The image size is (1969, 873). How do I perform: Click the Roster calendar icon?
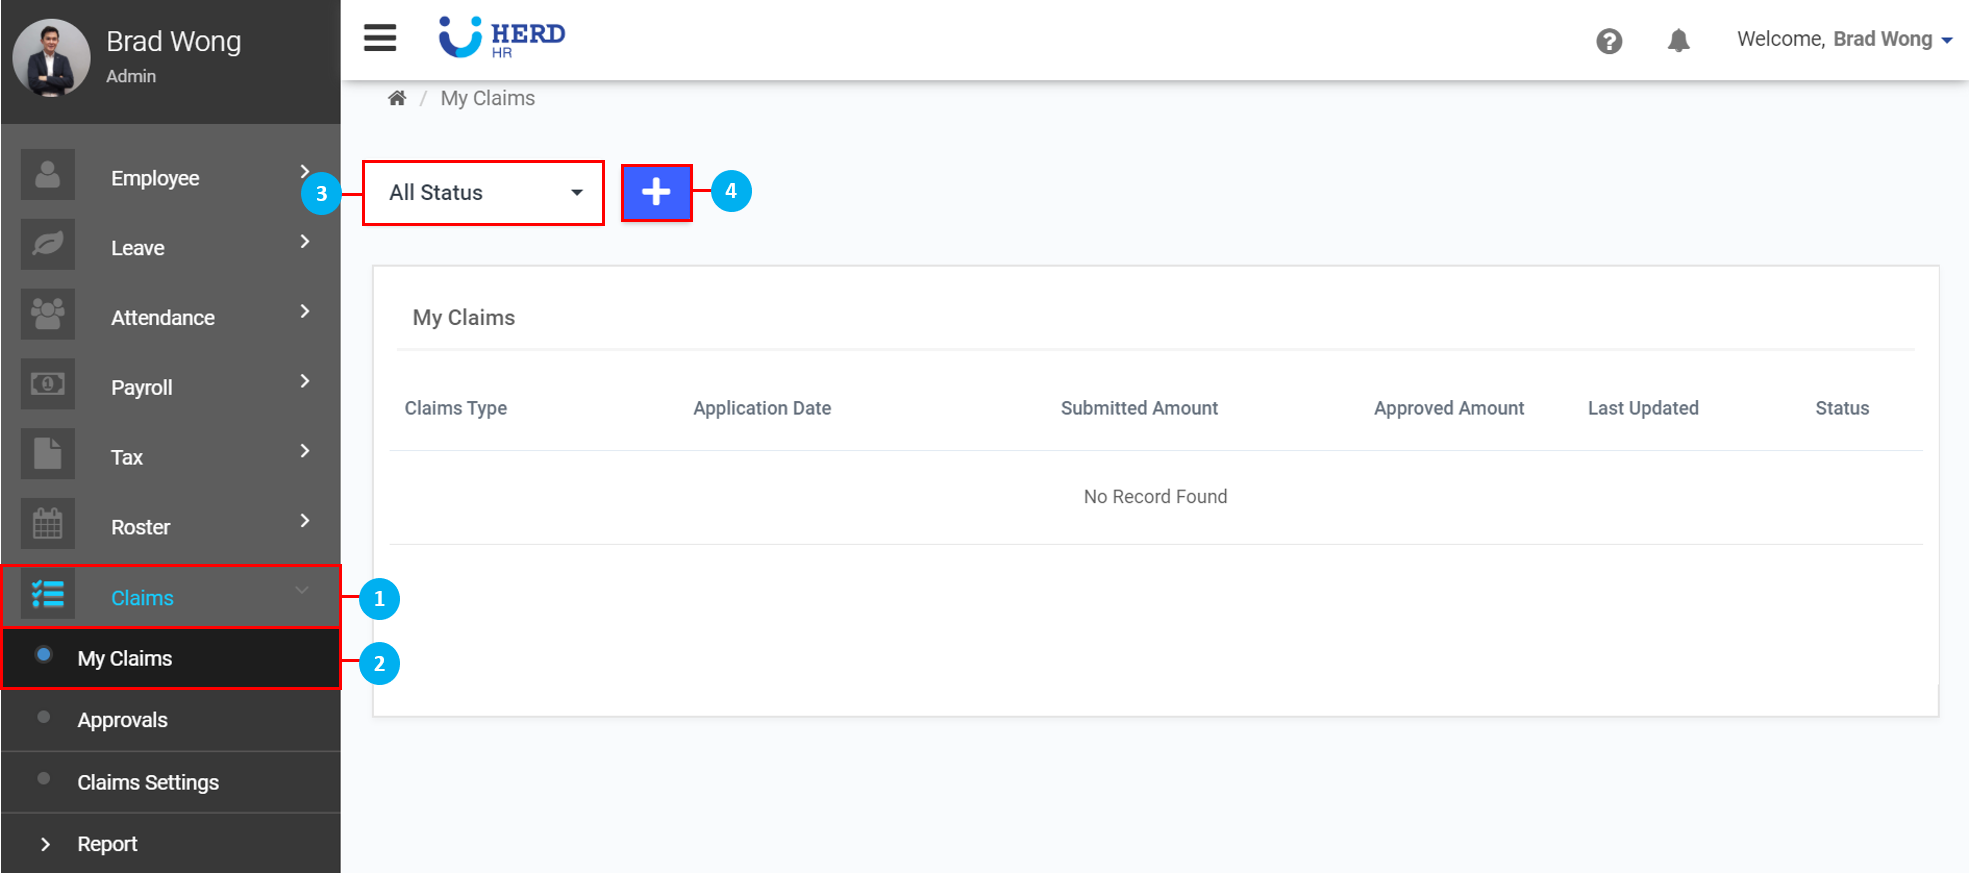click(48, 524)
